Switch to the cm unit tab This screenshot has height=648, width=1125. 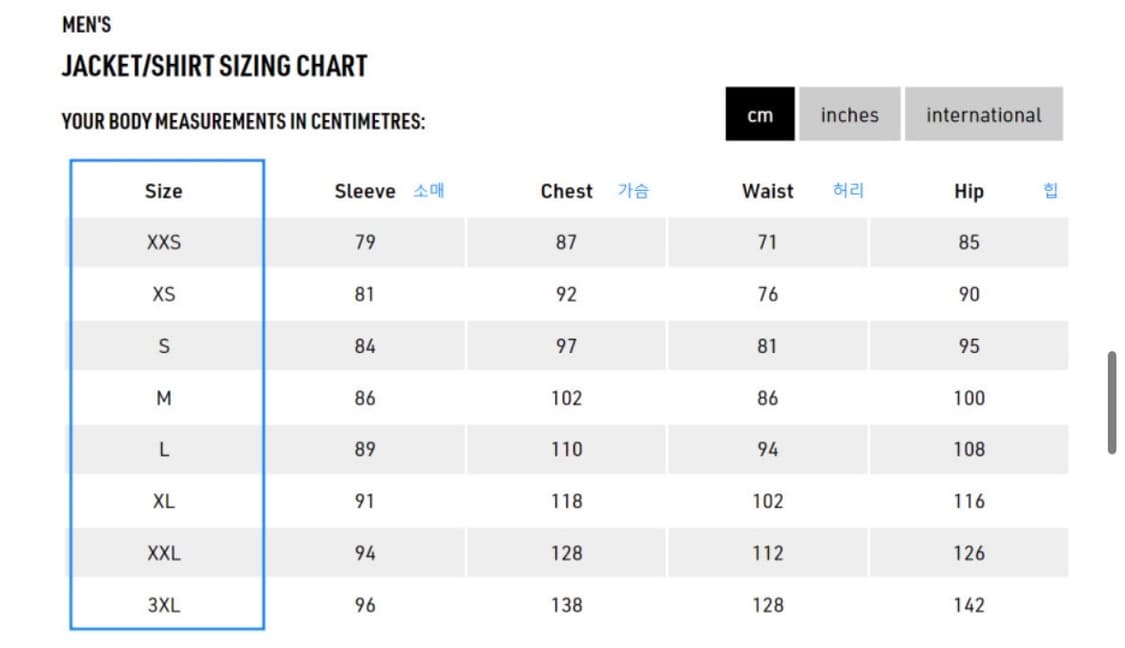(760, 114)
